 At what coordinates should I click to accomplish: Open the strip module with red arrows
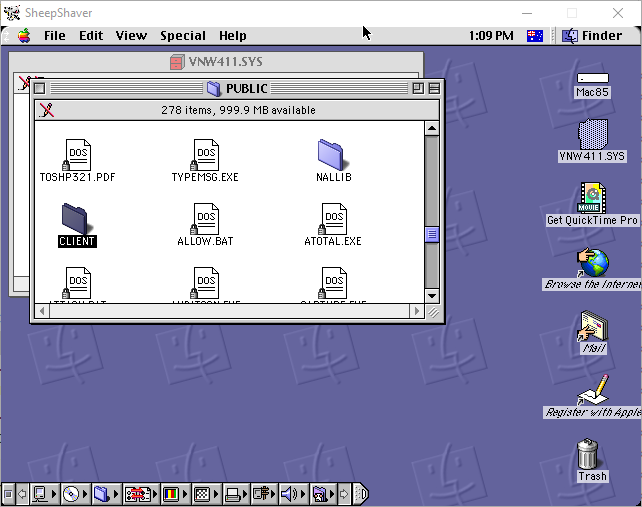click(x=141, y=494)
